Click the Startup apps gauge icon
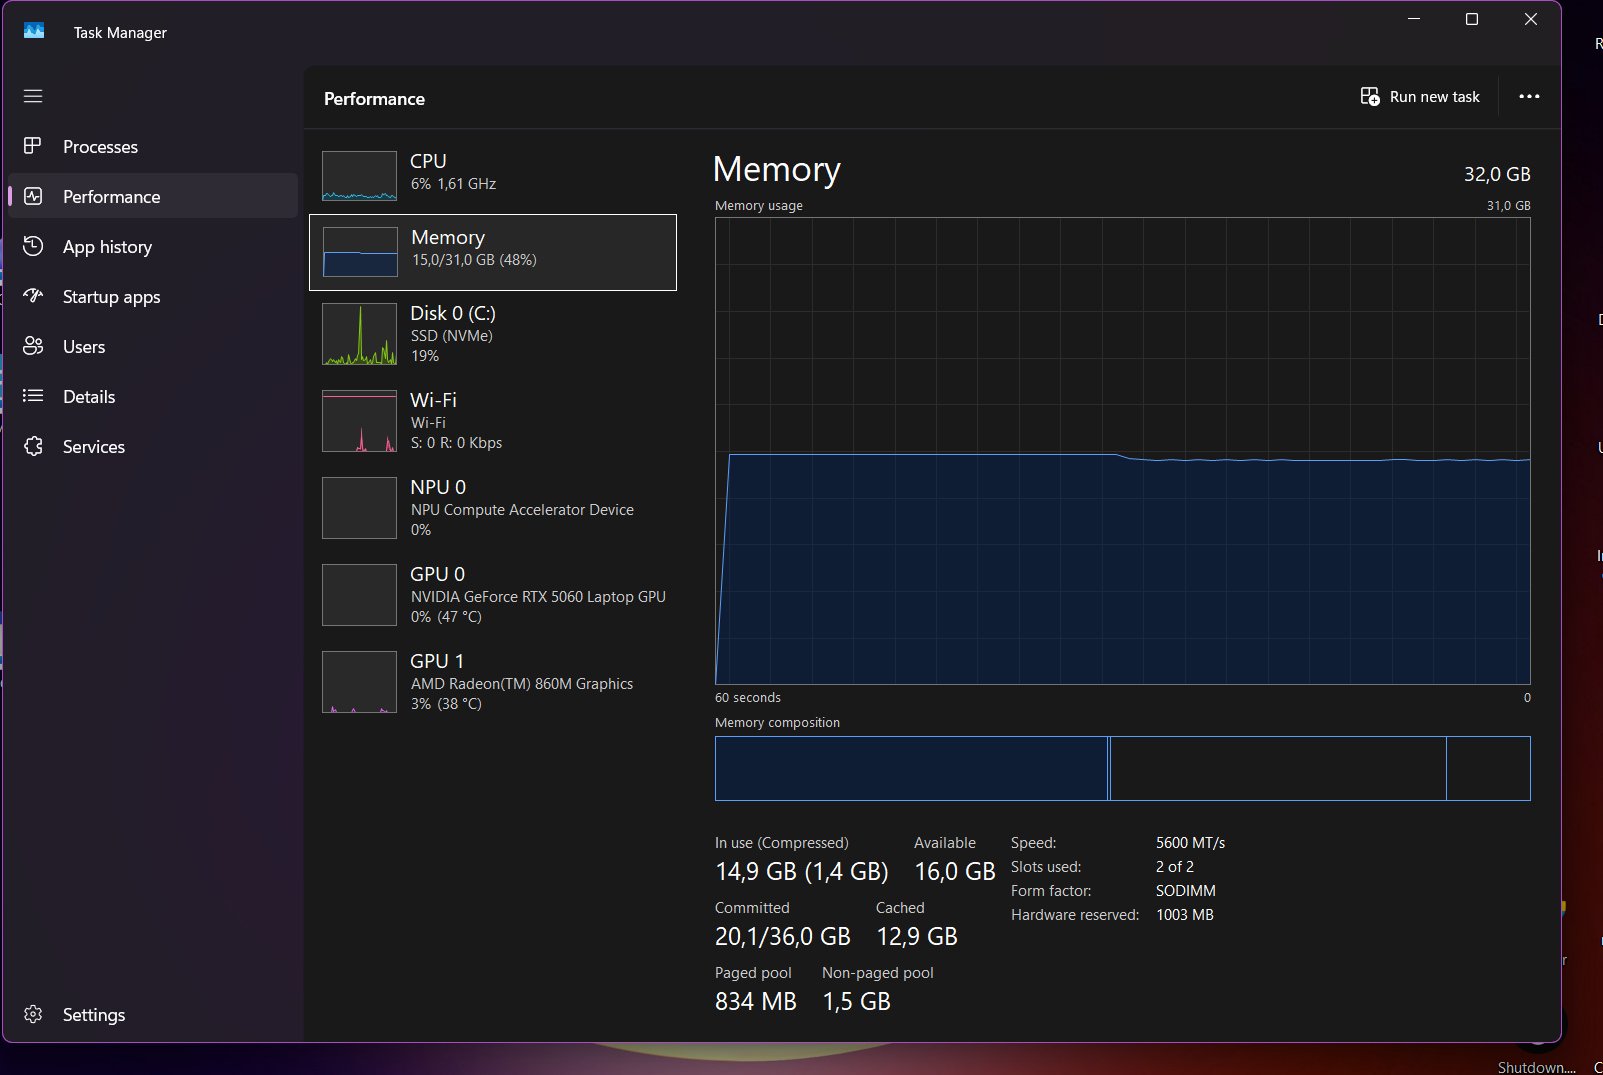This screenshot has height=1075, width=1603. click(x=33, y=296)
